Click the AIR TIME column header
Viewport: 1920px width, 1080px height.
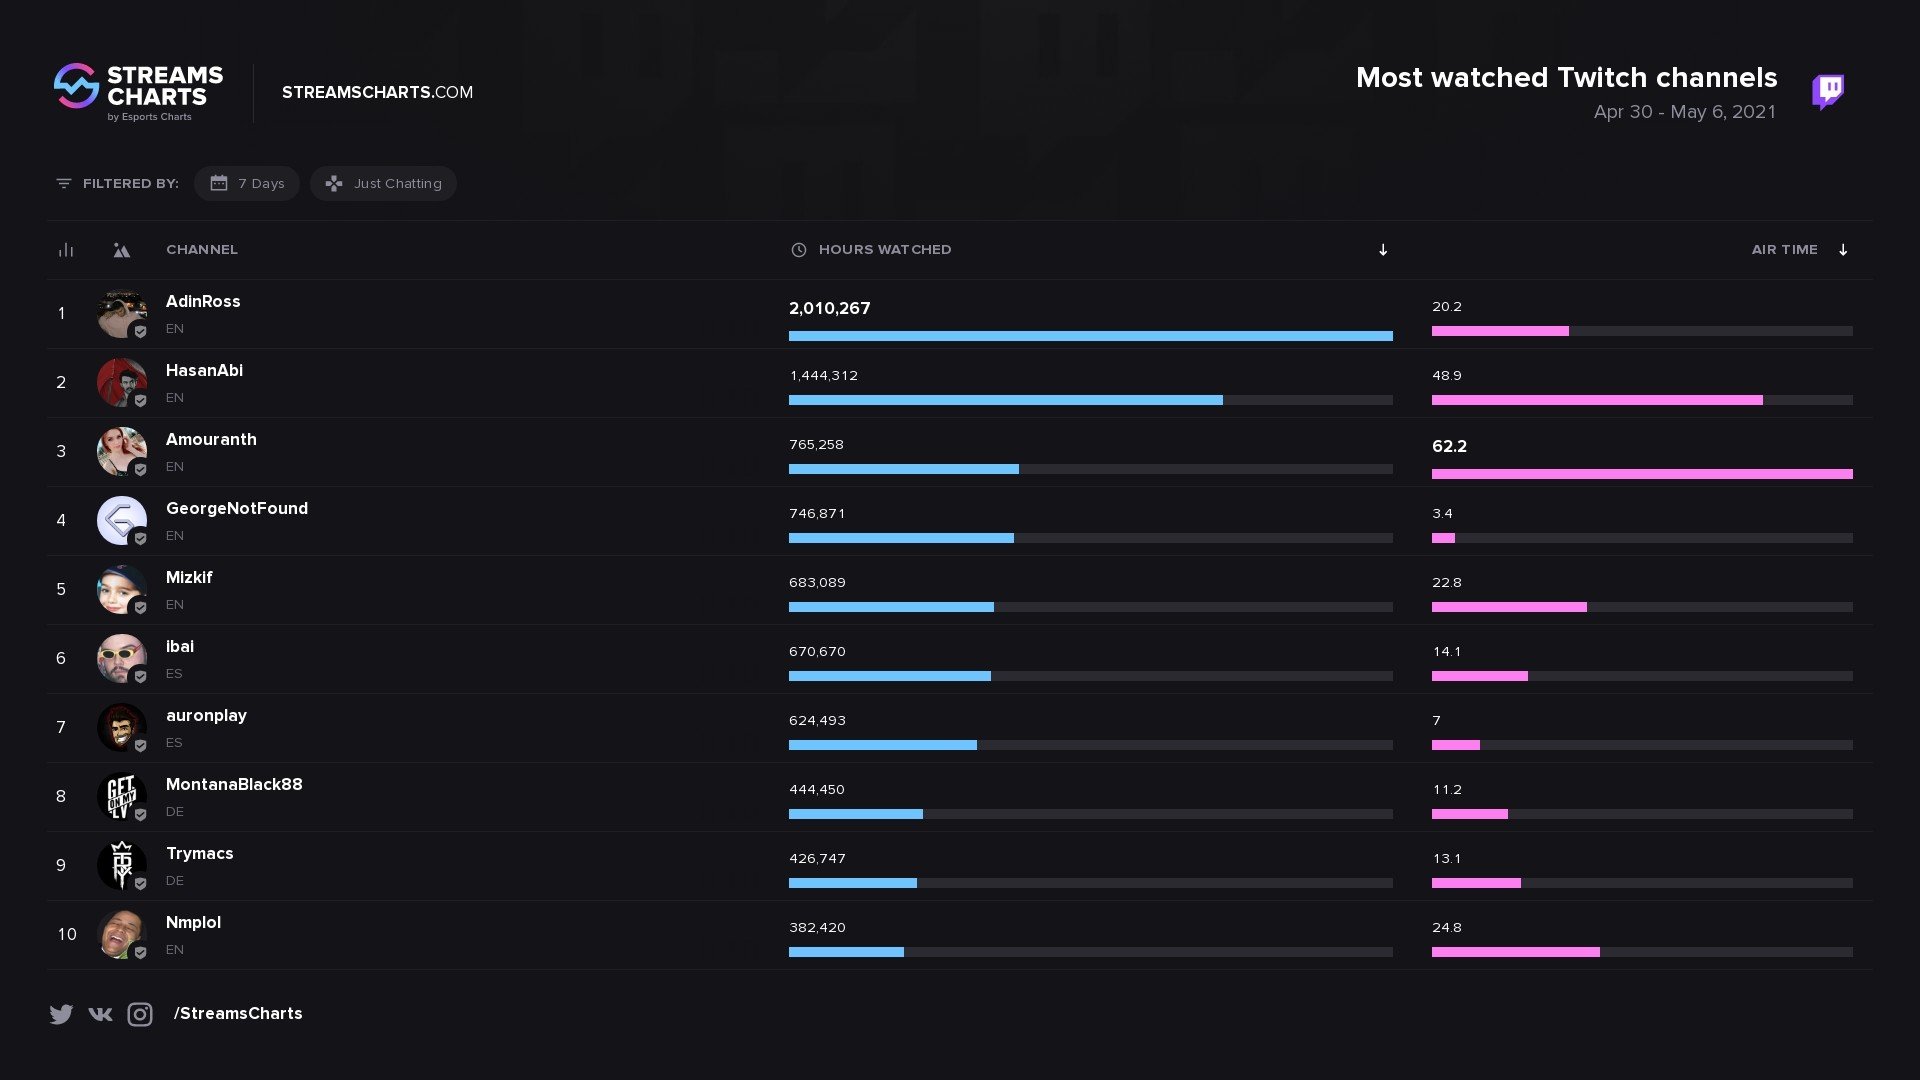pyautogui.click(x=1784, y=250)
